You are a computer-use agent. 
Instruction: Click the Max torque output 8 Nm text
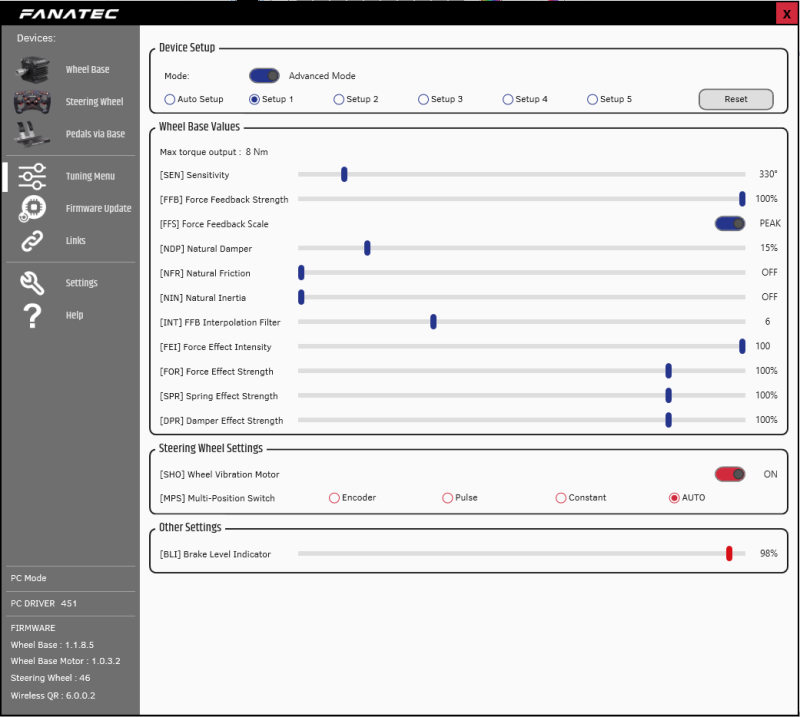tap(214, 152)
